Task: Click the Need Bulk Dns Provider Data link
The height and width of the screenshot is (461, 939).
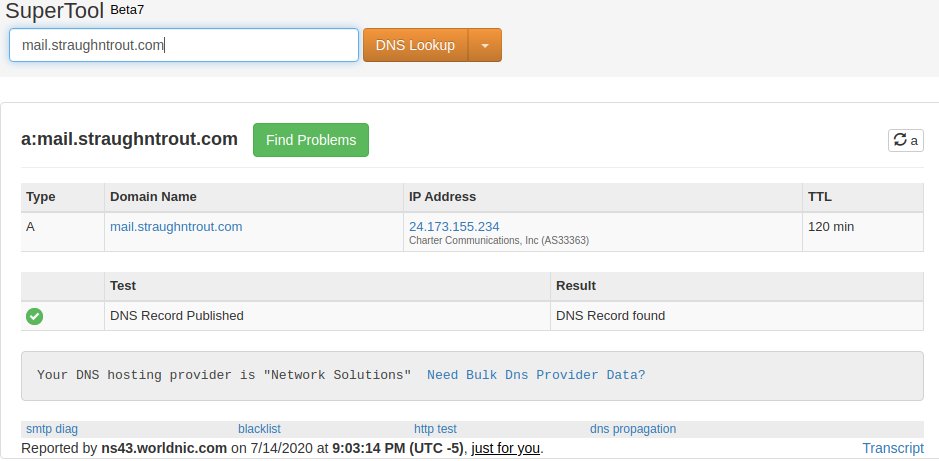Action: [536, 375]
